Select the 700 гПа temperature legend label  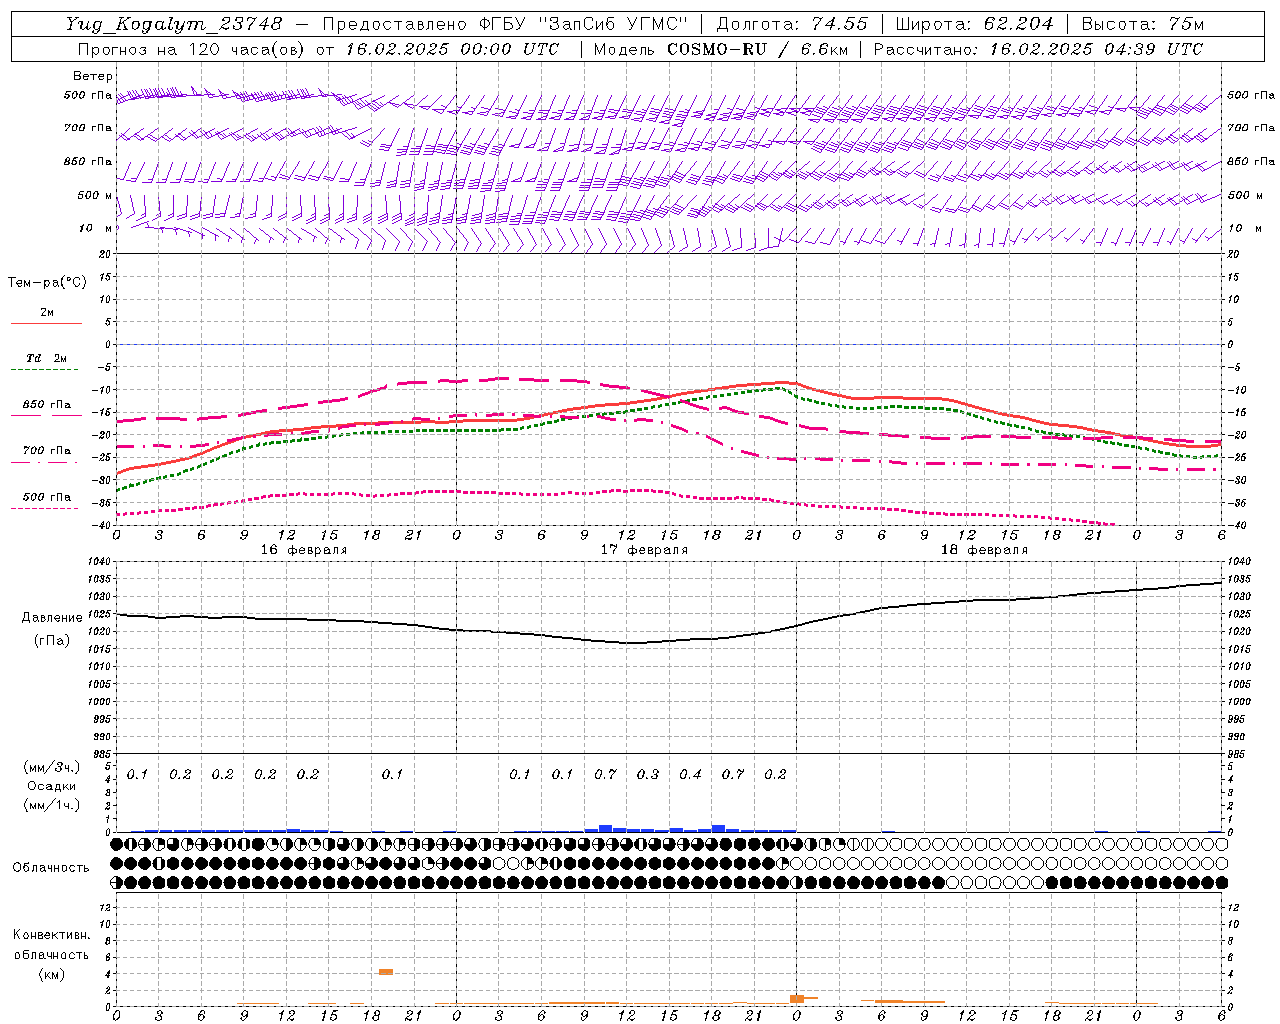(x=46, y=451)
